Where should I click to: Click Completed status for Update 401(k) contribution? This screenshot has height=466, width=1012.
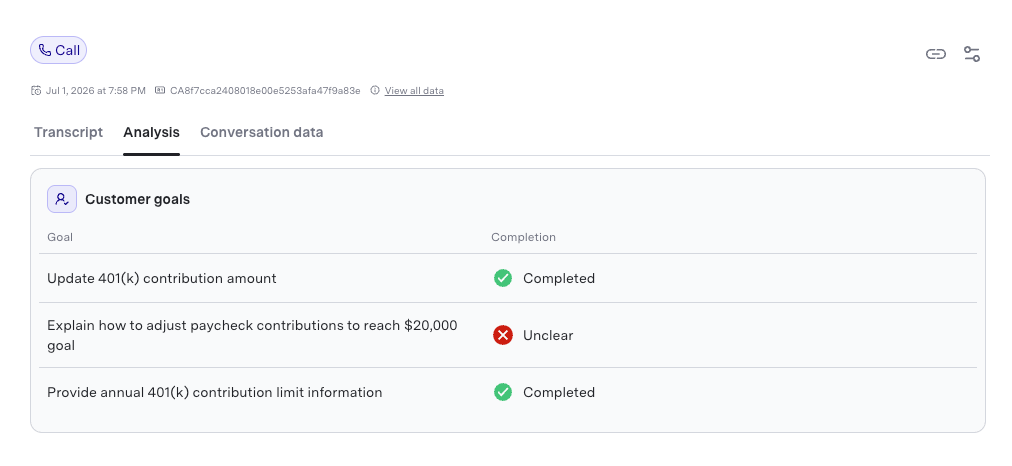pyautogui.click(x=559, y=278)
